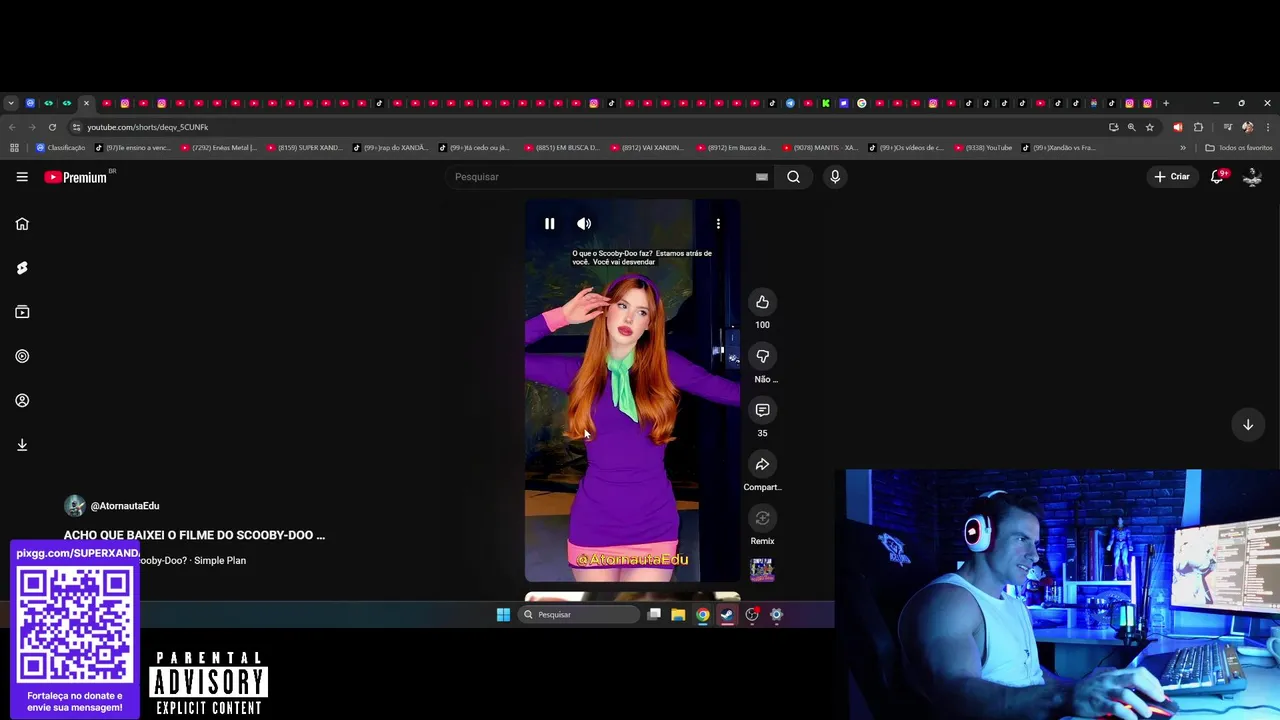Pause the playing Short
1280x720 pixels.
click(x=549, y=224)
